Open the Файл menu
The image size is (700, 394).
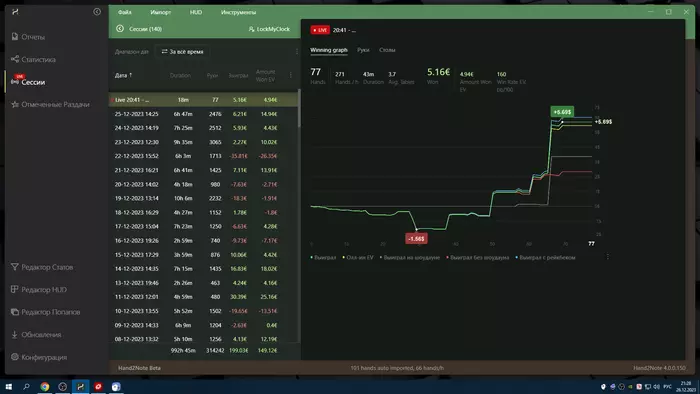125,12
